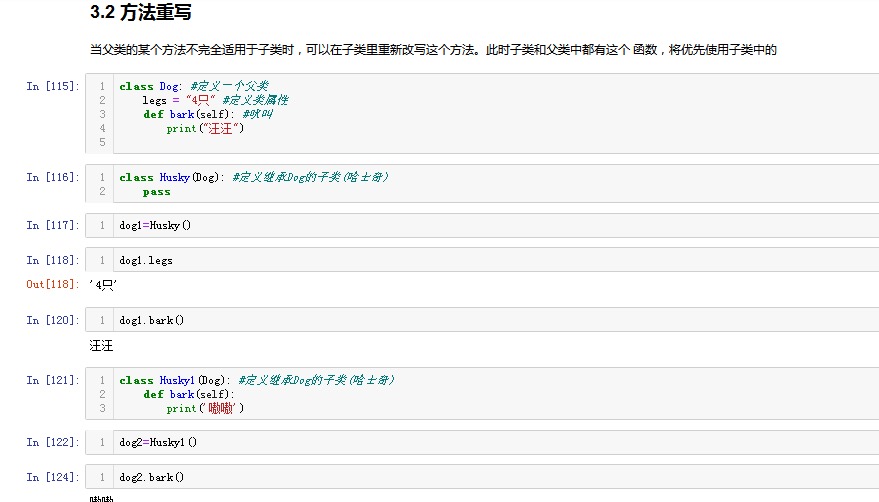This screenshot has width=879, height=502.
Task: Select the '4只' output text
Action: pos(103,285)
